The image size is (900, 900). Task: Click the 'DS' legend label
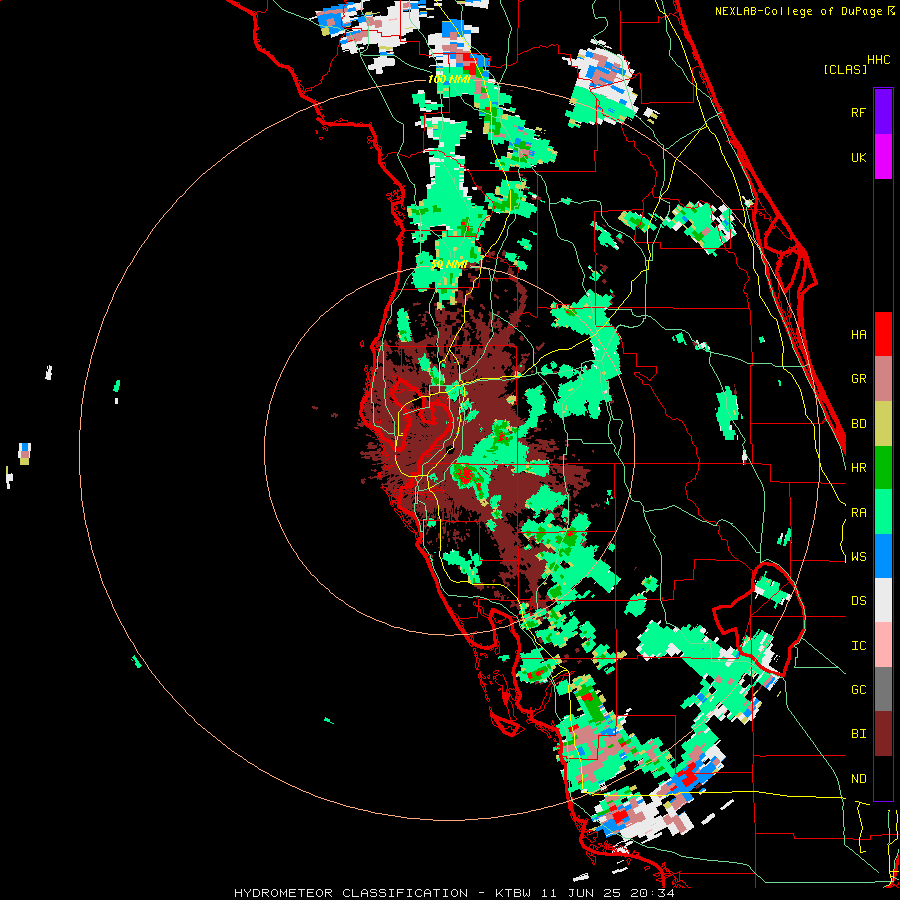tap(858, 601)
